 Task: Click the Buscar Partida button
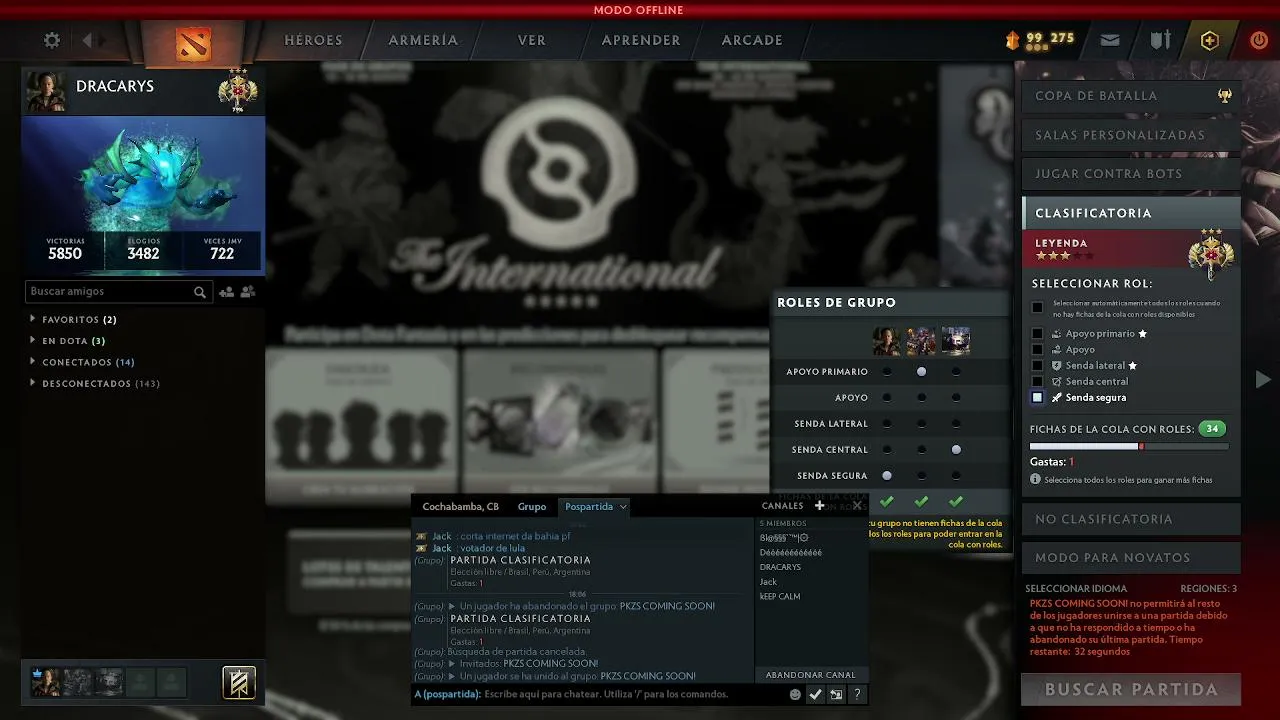[x=1131, y=690]
